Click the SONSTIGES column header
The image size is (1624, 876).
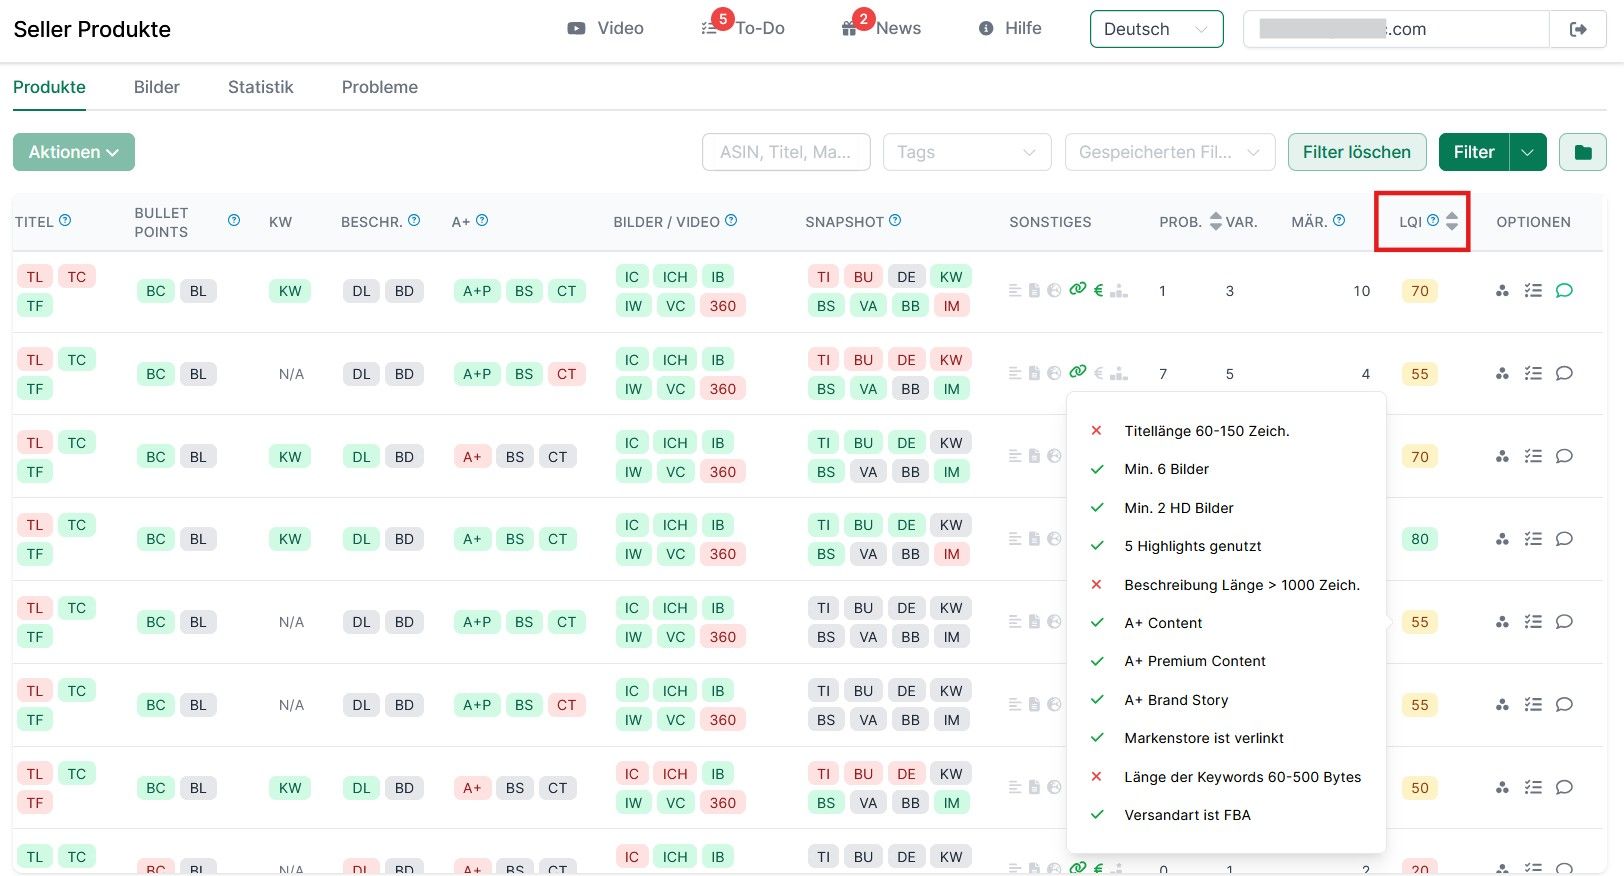tap(1050, 222)
